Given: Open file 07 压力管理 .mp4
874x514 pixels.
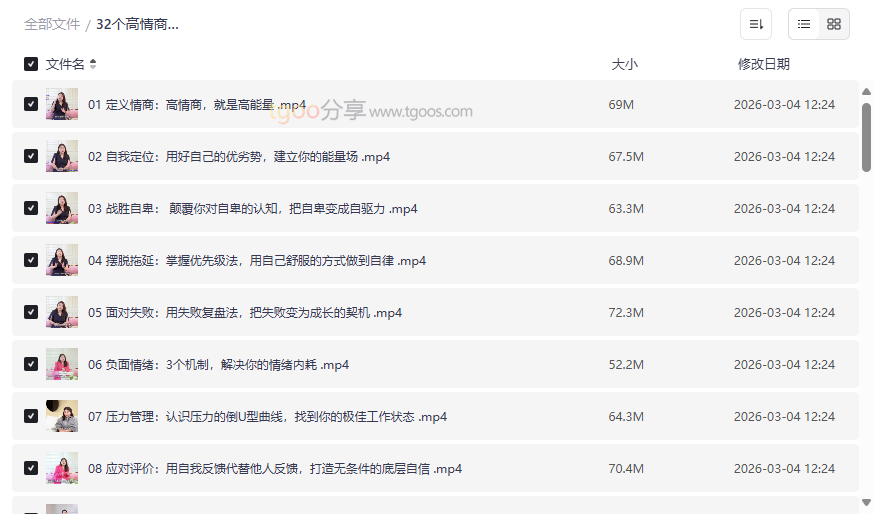Looking at the screenshot, I should [267, 416].
